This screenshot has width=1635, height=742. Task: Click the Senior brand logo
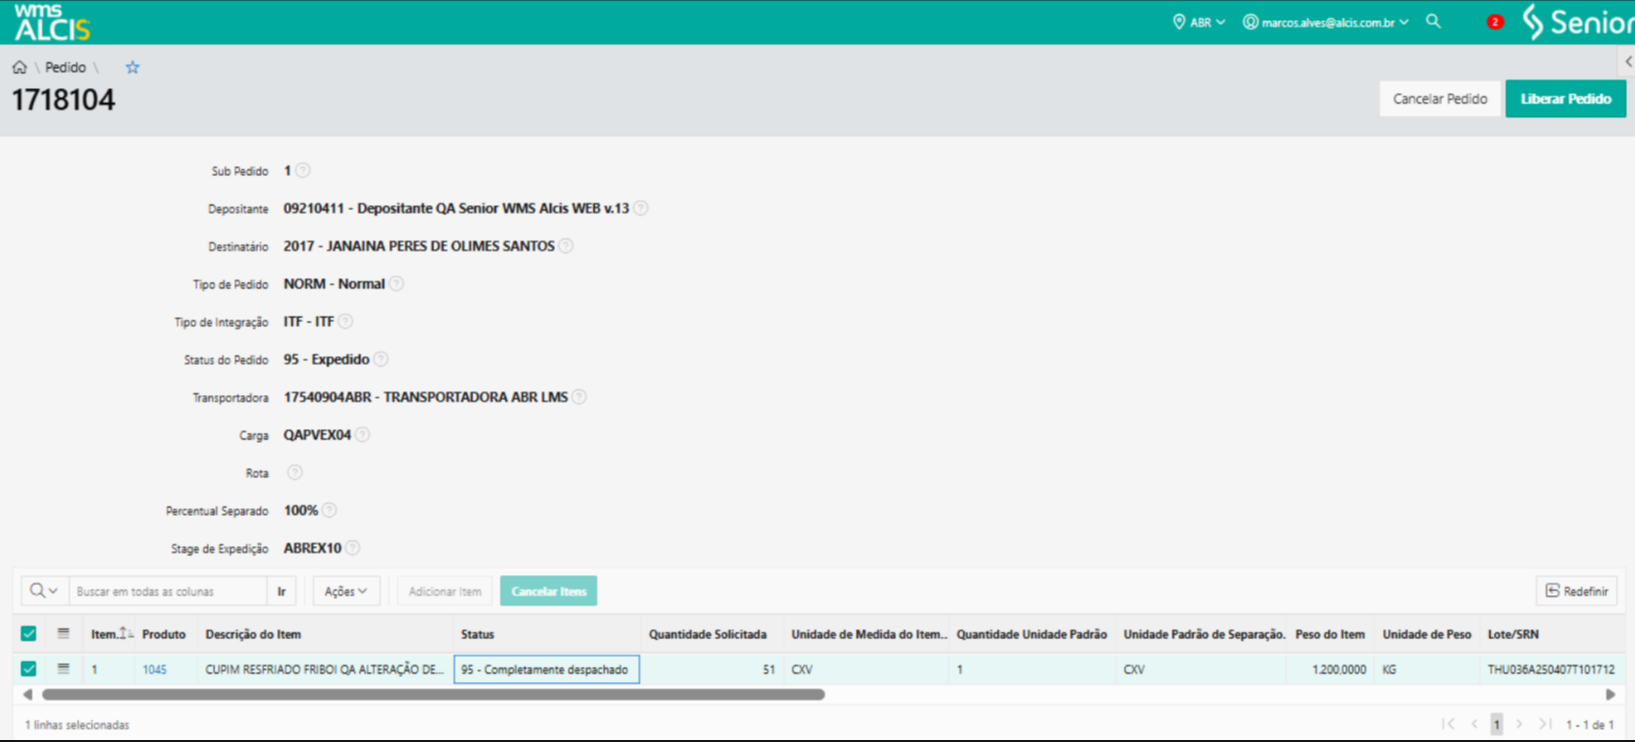click(x=1577, y=22)
